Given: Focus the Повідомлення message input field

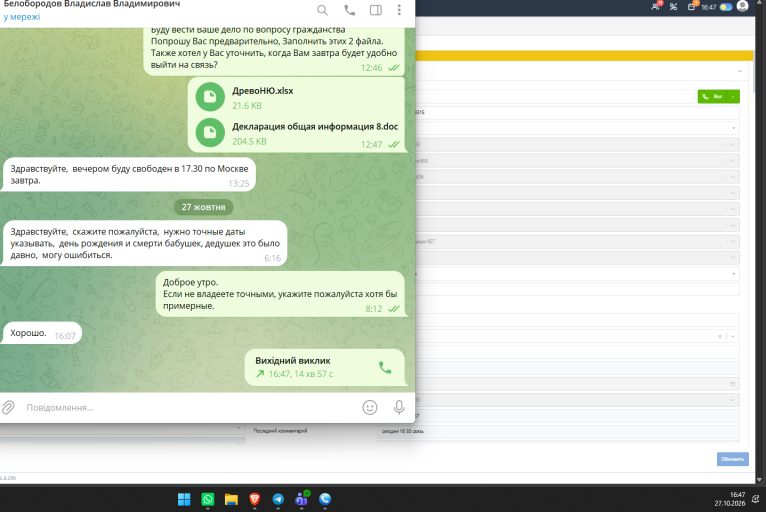Looking at the screenshot, I should click(191, 407).
